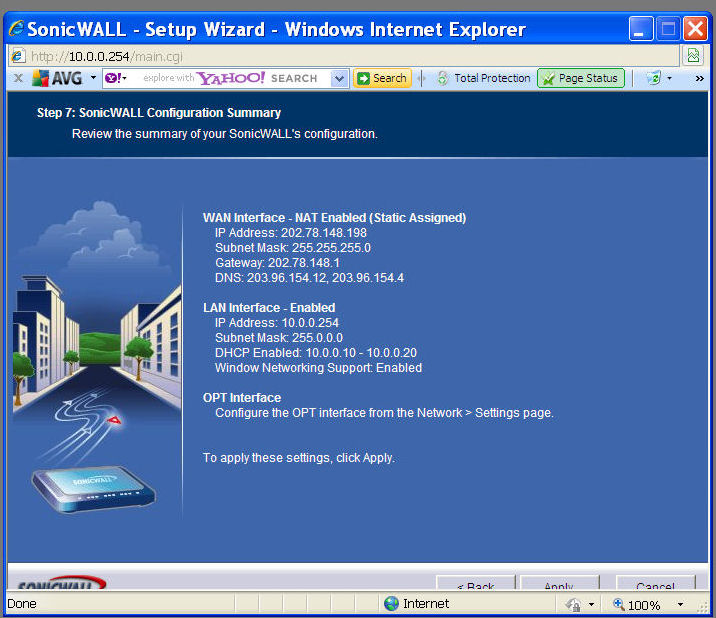Click the Internet zone globe icon
Image resolution: width=716 pixels, height=618 pixels.
(x=391, y=604)
